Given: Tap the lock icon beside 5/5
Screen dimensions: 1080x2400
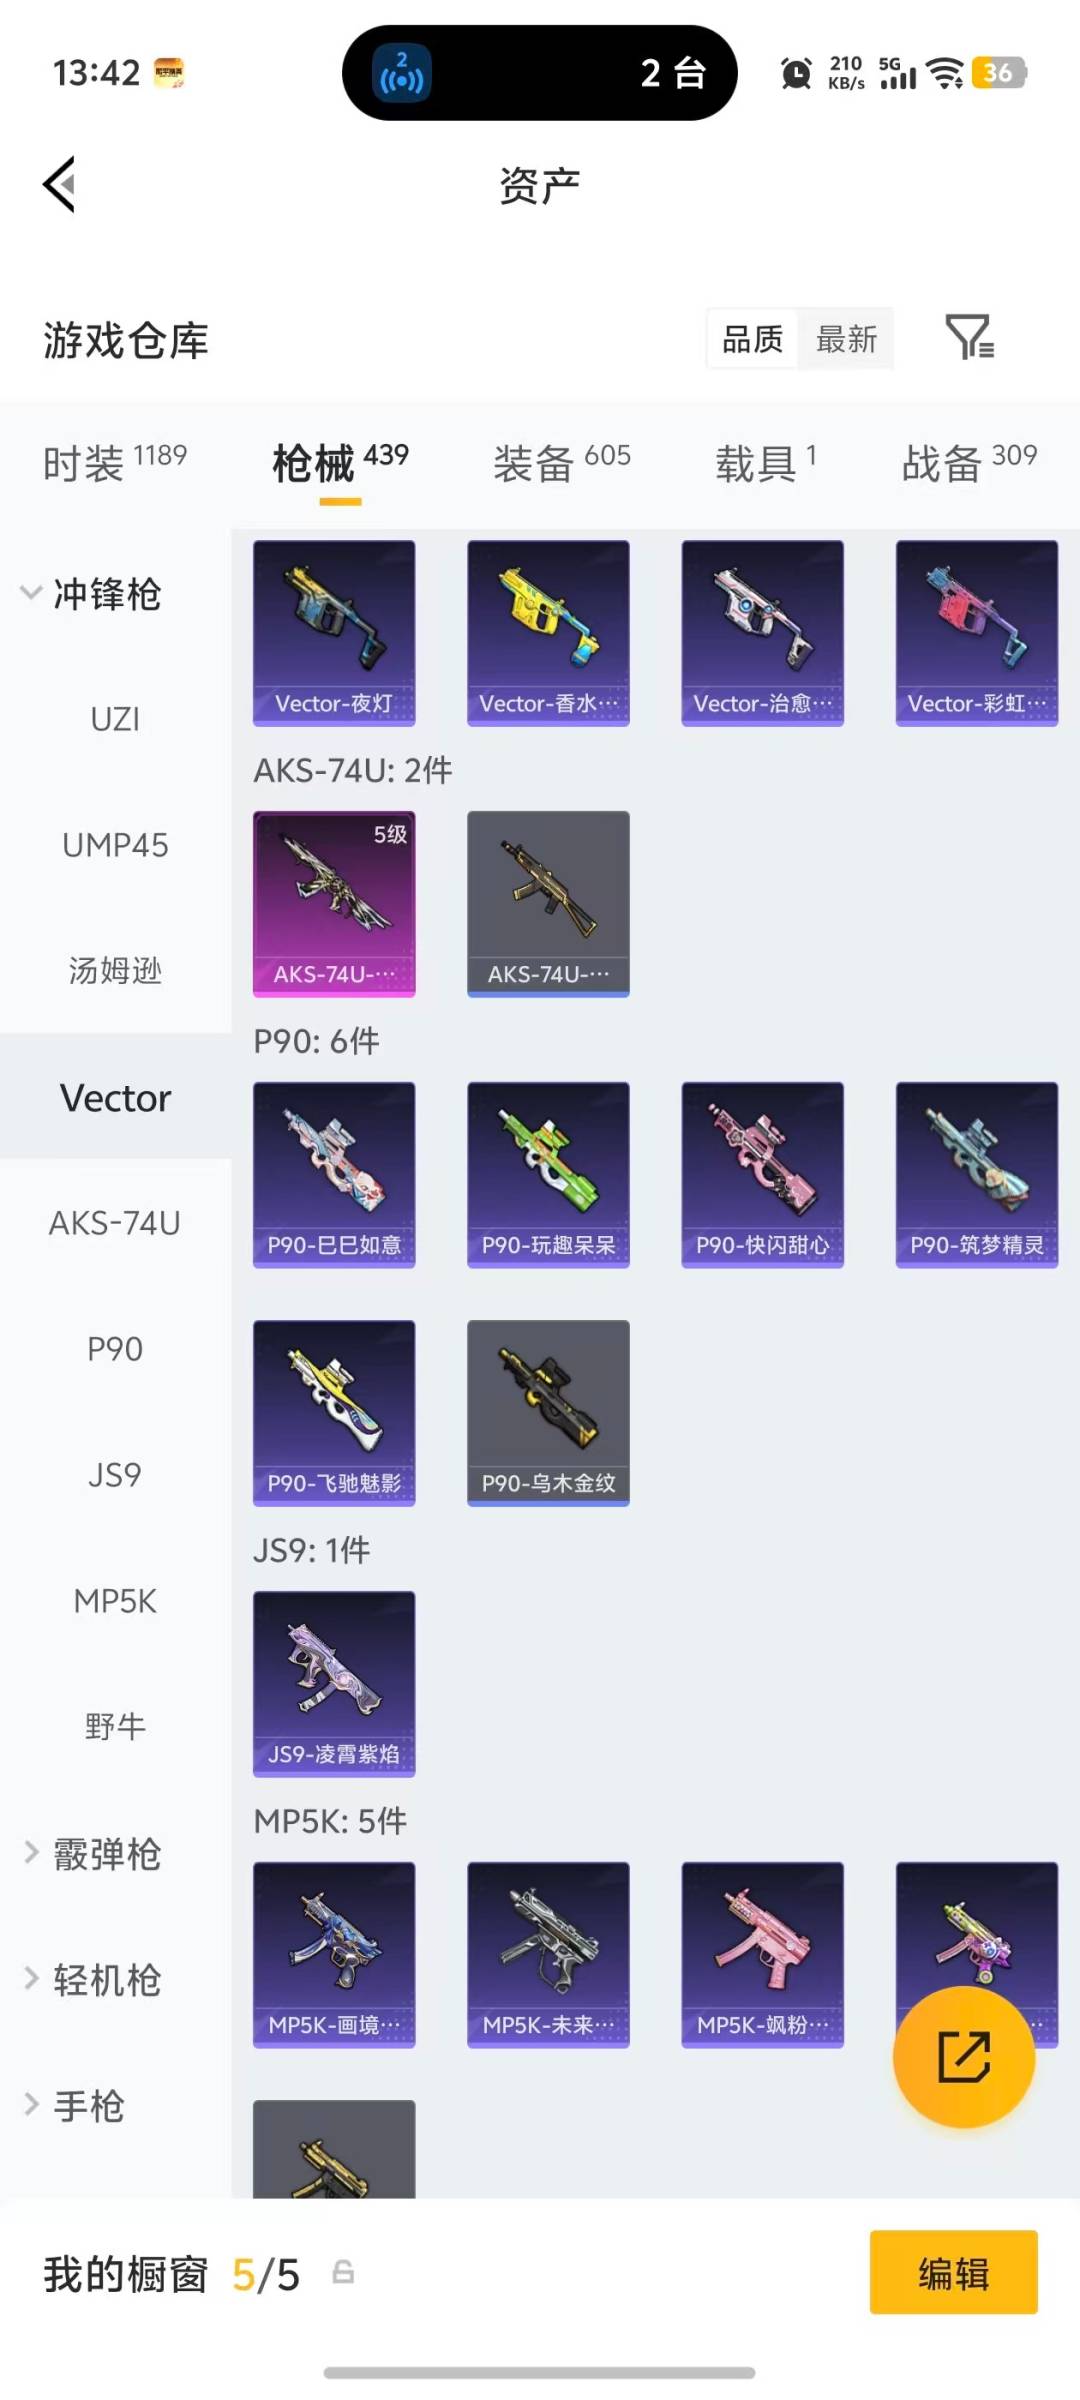Looking at the screenshot, I should [x=343, y=2272].
